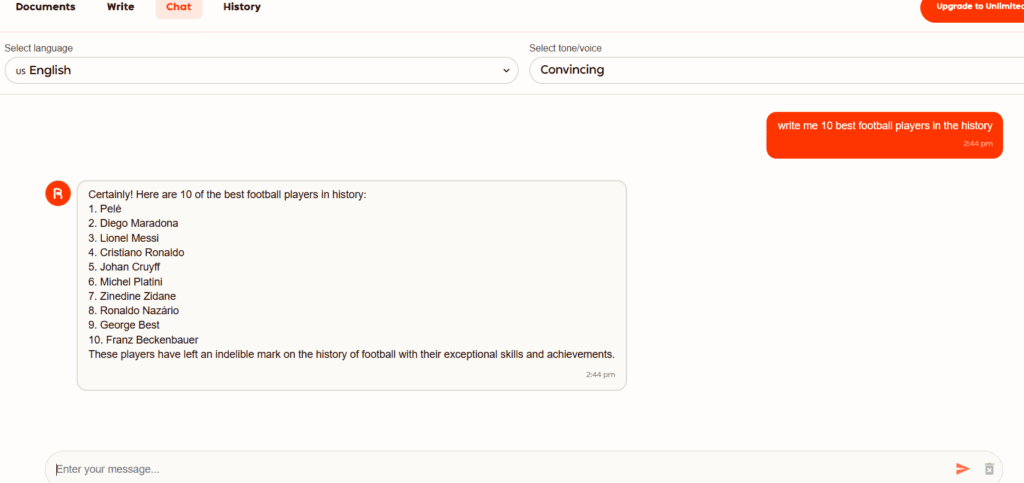Click the 2:44 pm timestamp in user message
The width and height of the screenshot is (1024, 483).
[977, 144]
